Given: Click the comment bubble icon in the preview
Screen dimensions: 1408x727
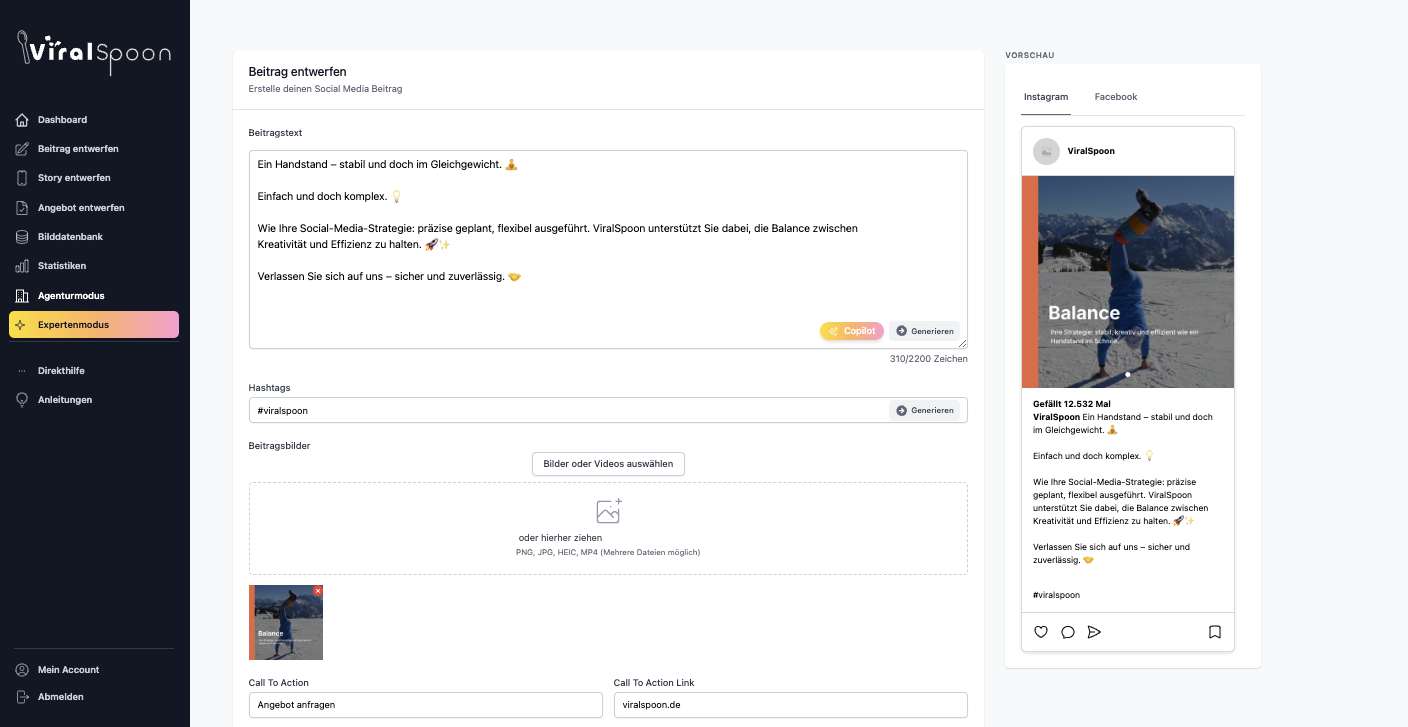Looking at the screenshot, I should (1068, 632).
